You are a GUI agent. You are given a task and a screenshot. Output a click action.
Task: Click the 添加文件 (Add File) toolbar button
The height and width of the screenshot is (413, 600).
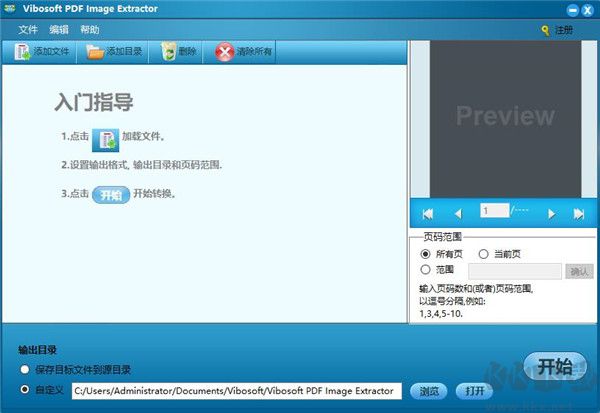pos(40,51)
